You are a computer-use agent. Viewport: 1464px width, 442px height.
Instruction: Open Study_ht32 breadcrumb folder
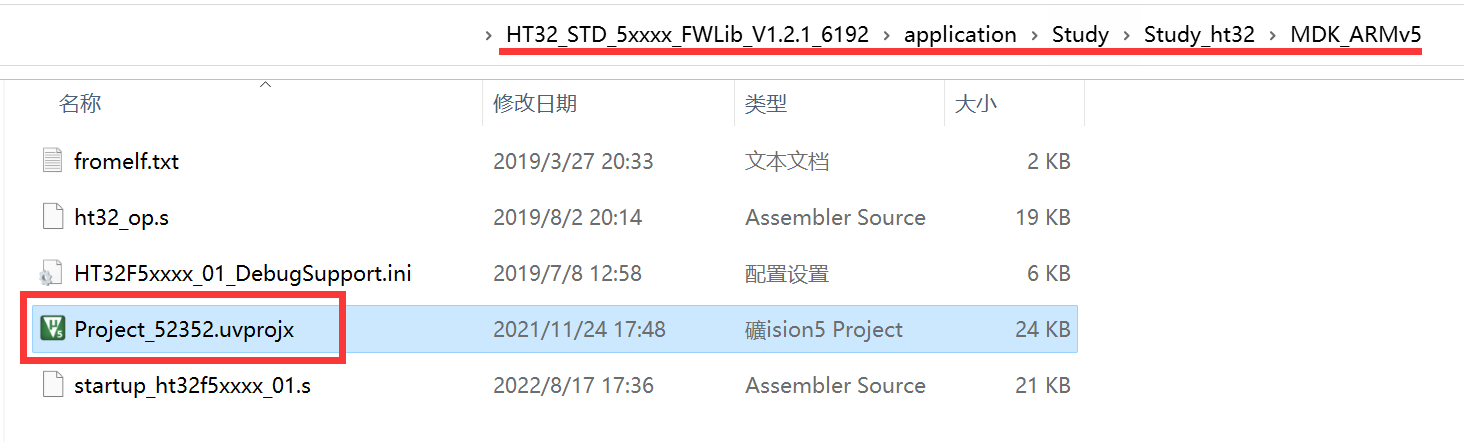pos(1199,35)
